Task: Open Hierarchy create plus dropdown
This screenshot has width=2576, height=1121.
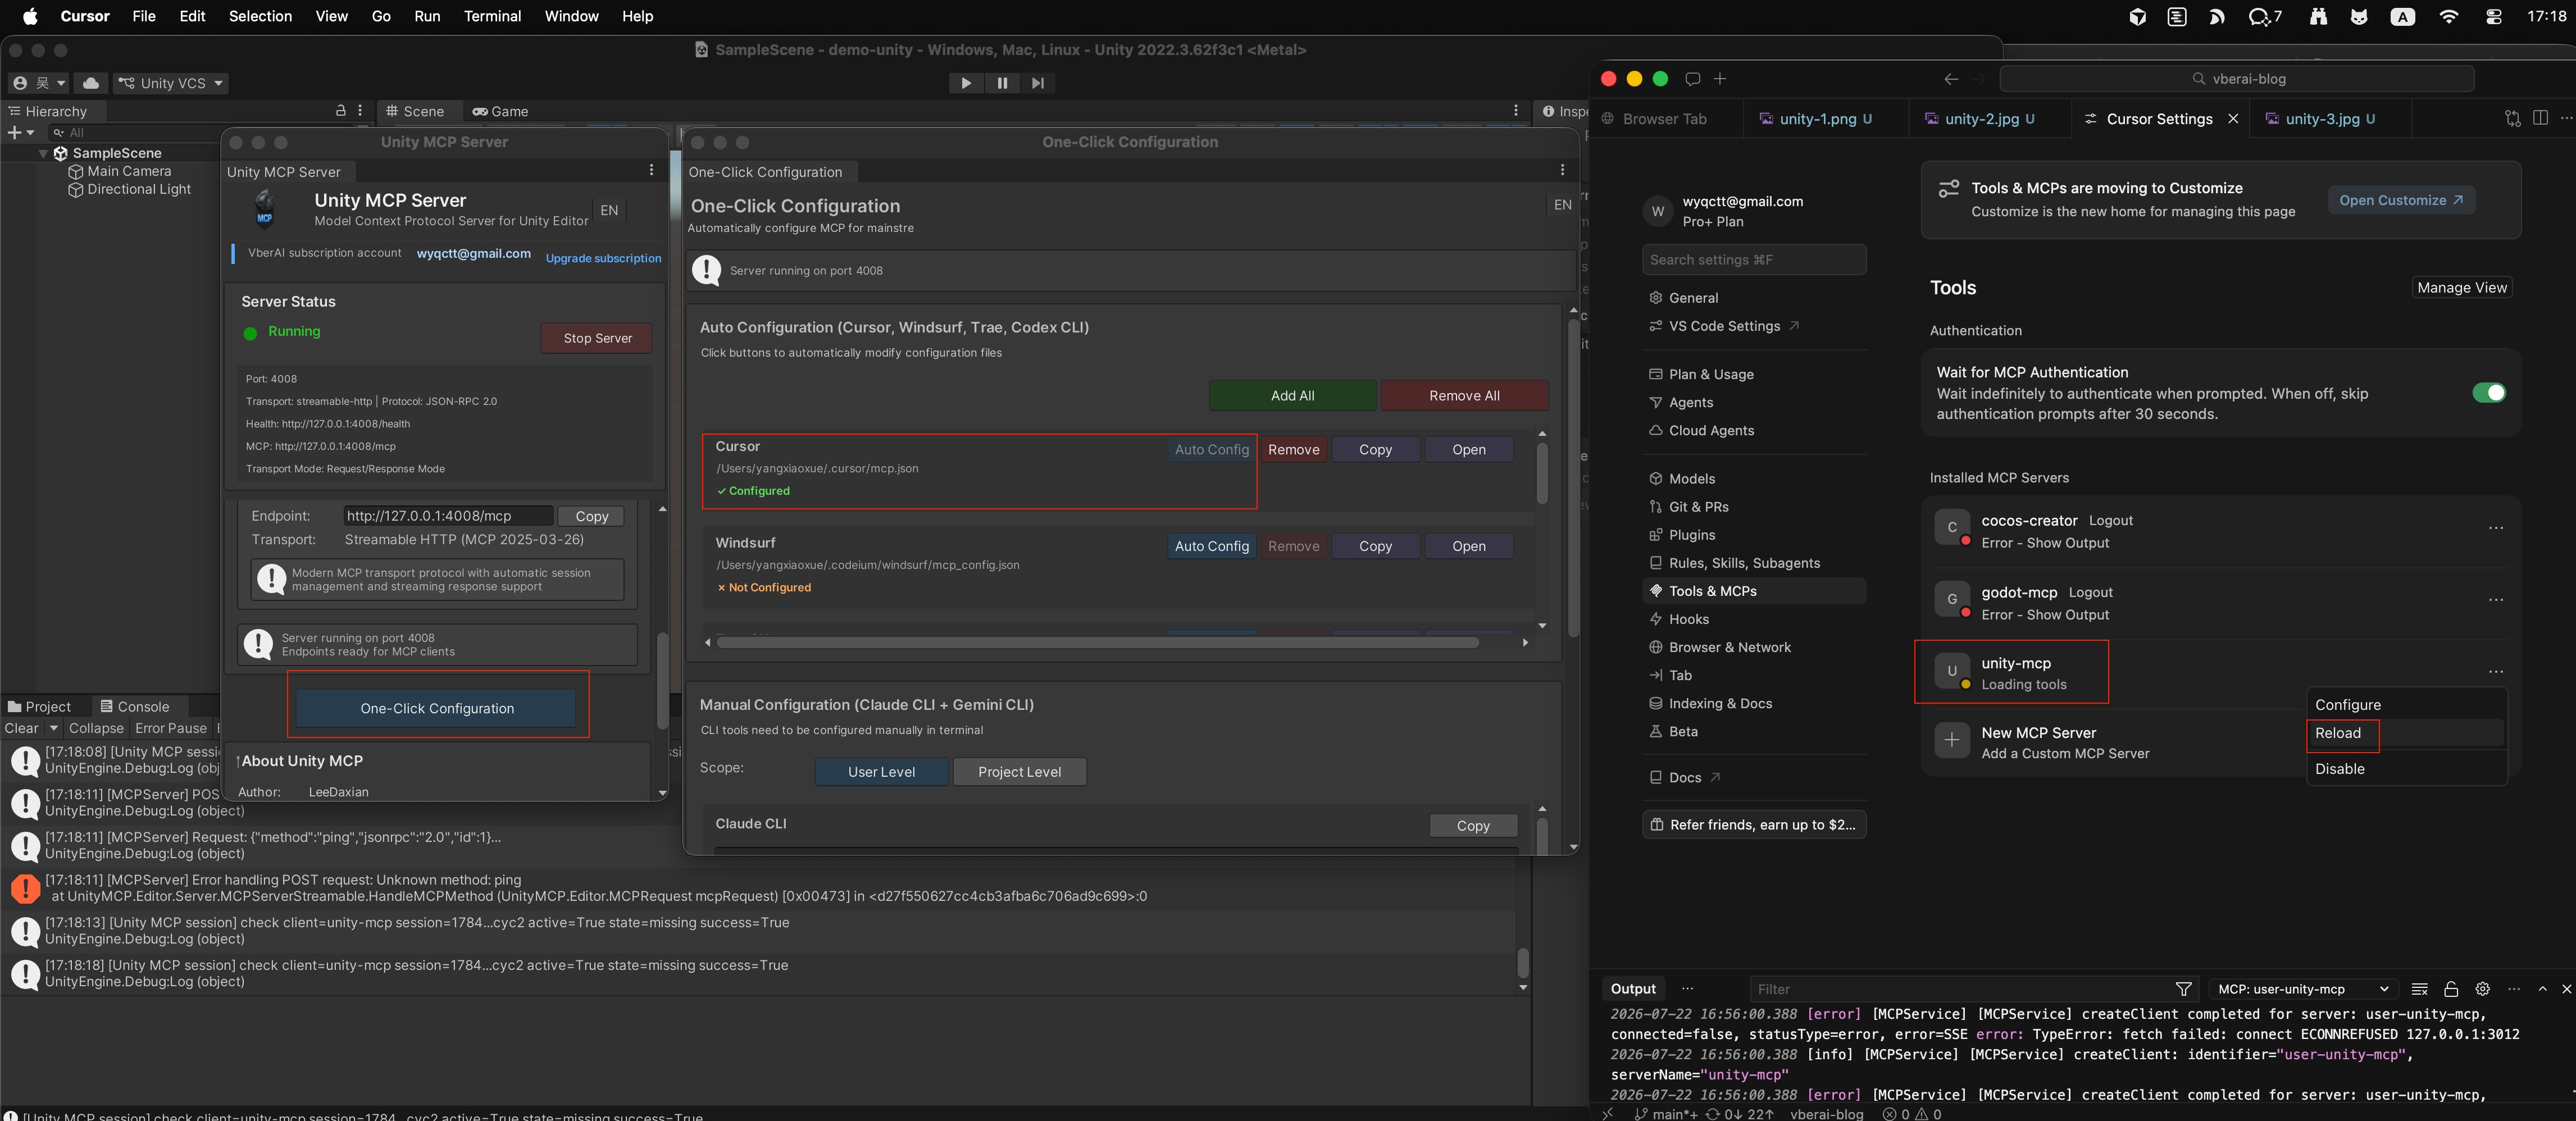Action: [21, 132]
